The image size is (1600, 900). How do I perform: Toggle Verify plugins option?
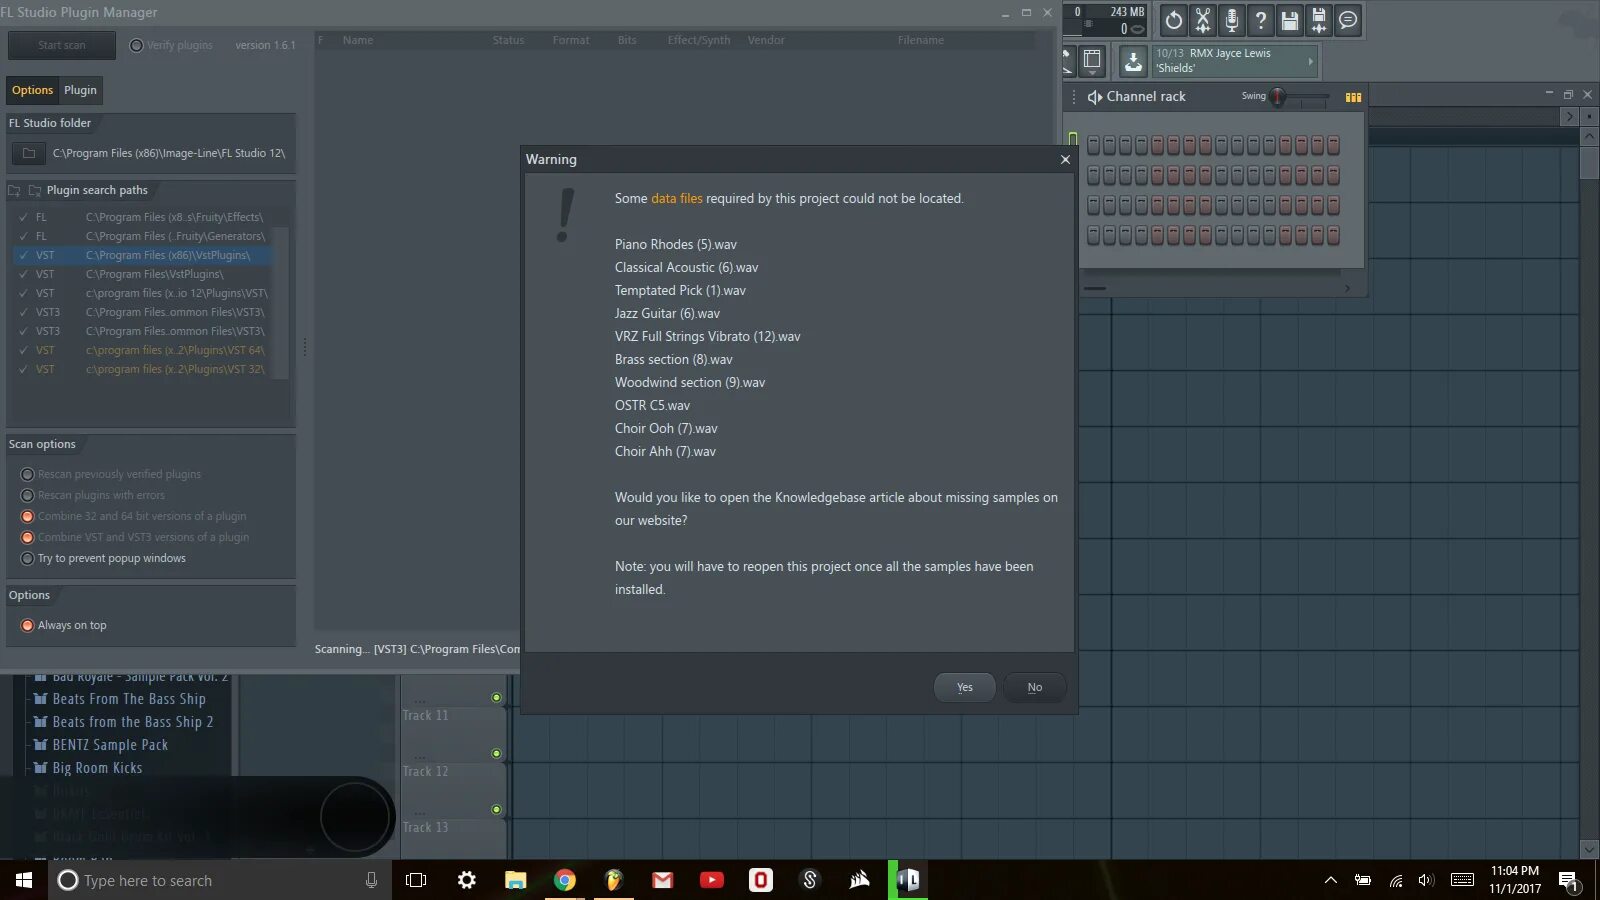point(137,45)
